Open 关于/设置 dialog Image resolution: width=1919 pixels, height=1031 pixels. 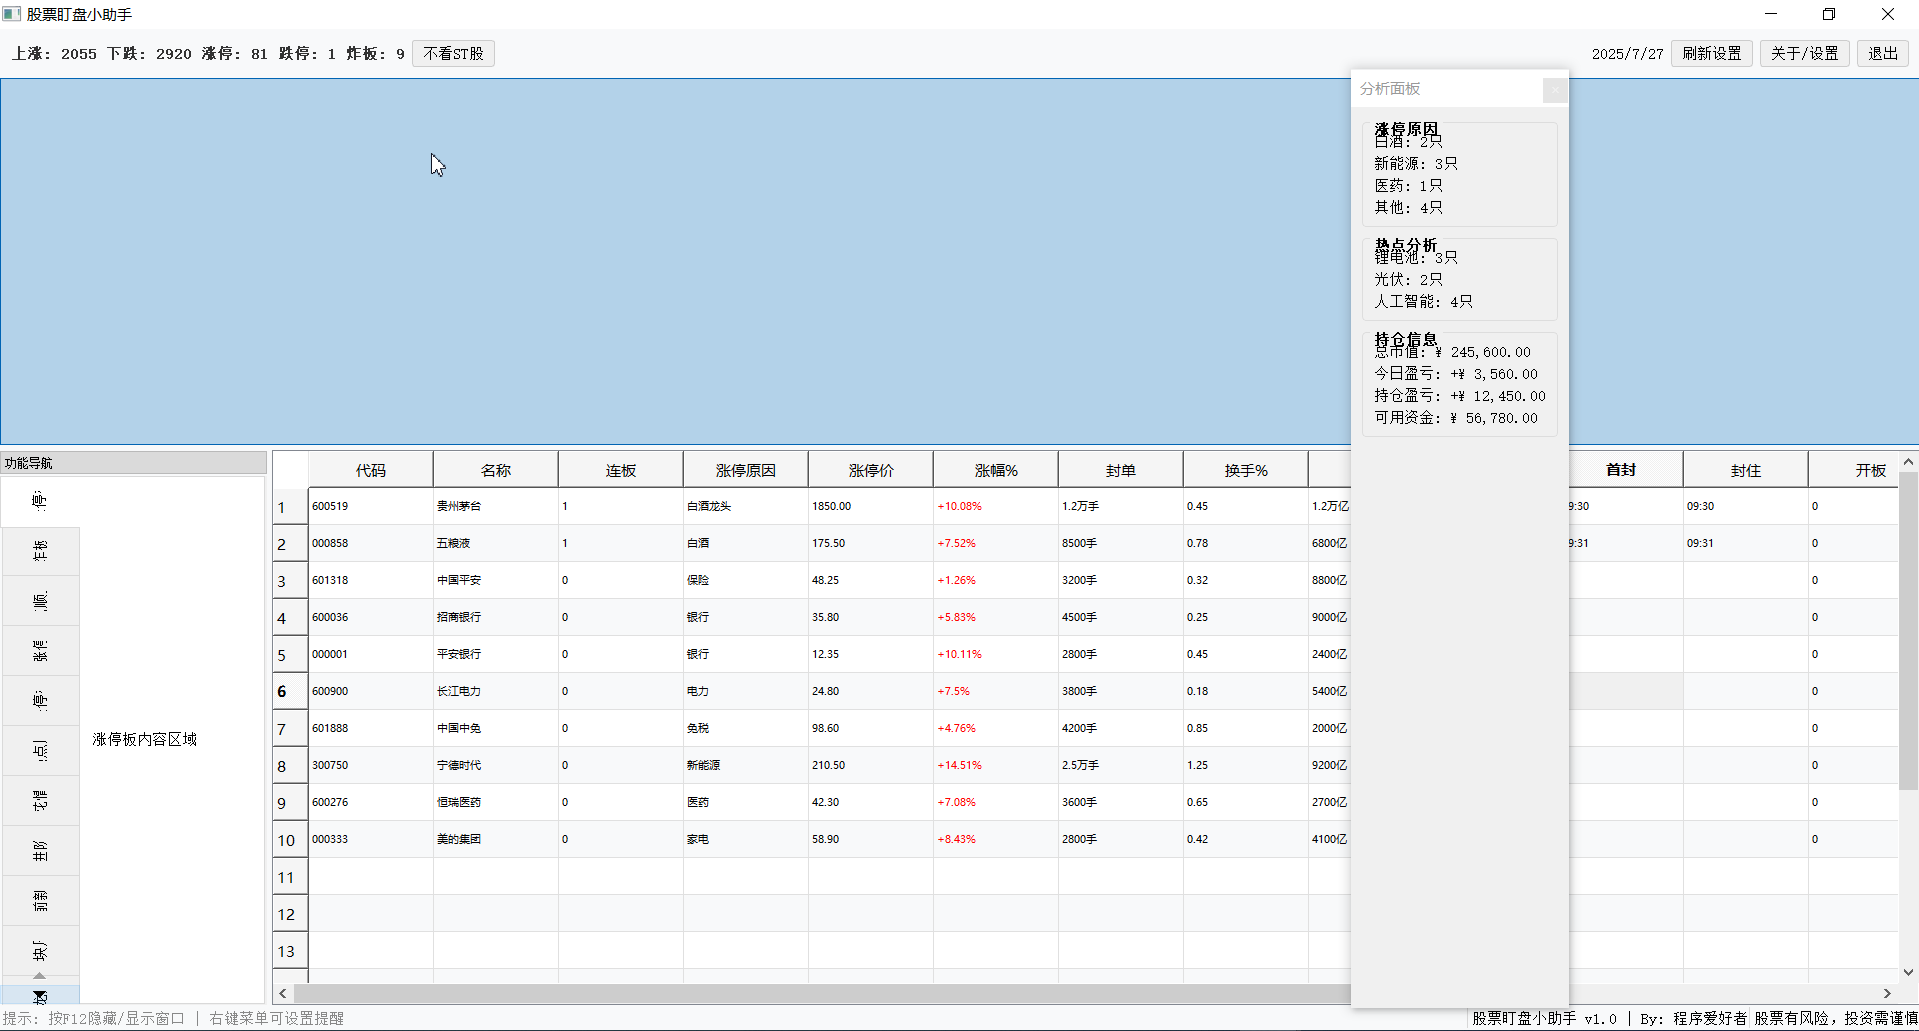coord(1804,53)
